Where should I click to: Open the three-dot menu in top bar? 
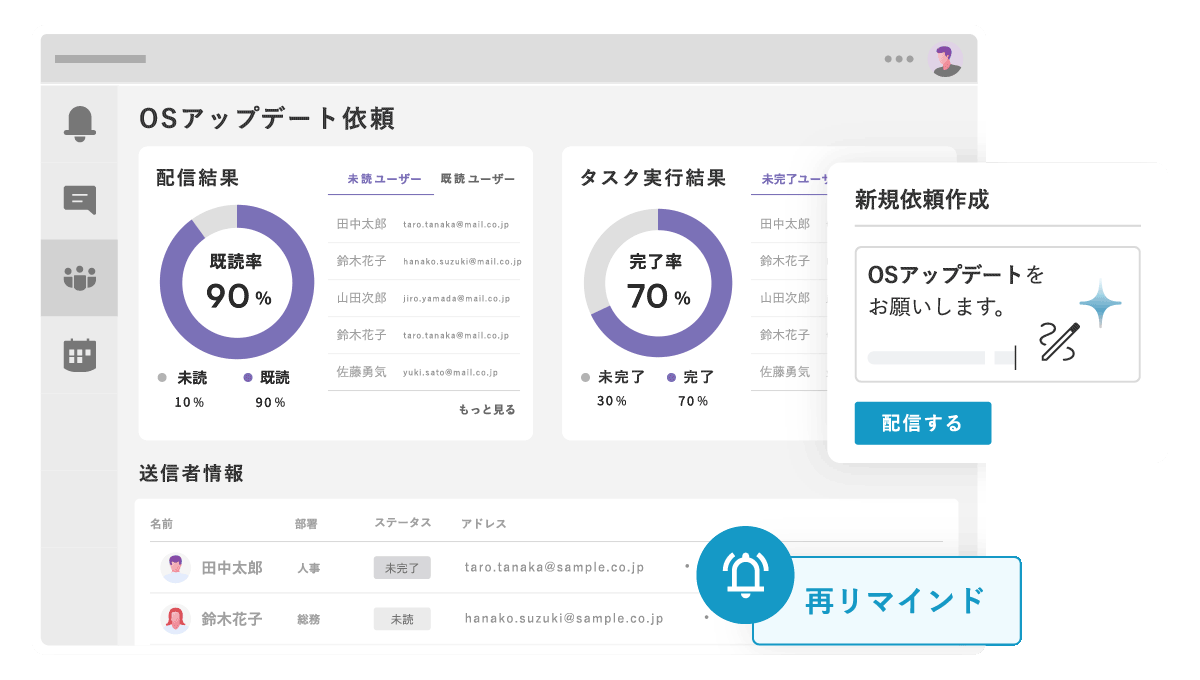pyautogui.click(x=899, y=59)
